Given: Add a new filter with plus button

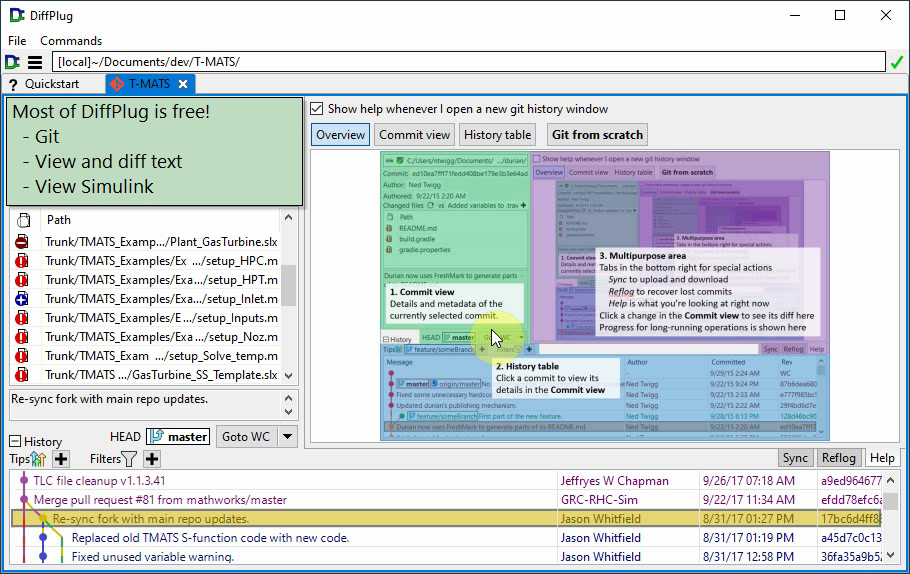Looking at the screenshot, I should point(152,459).
